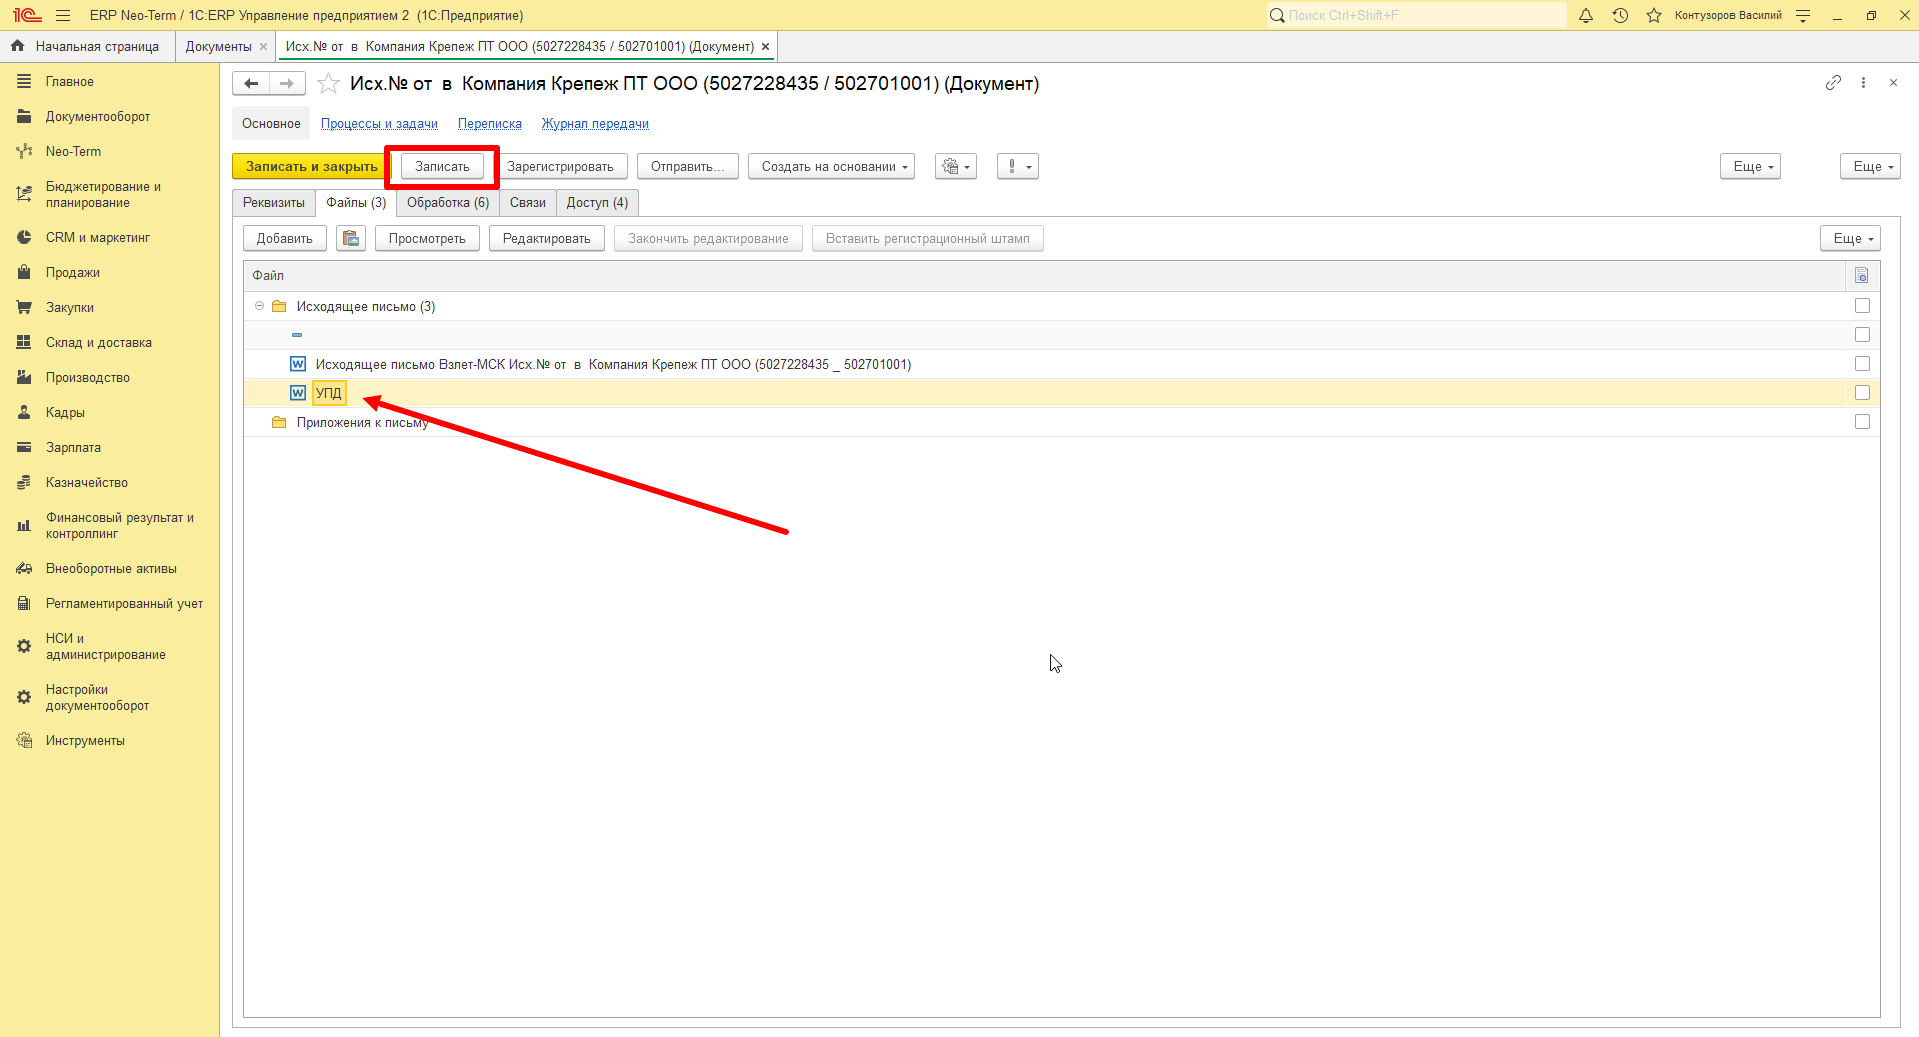Tick checkbox for Исходящее письмо Взлет-МСК file

(1862, 364)
